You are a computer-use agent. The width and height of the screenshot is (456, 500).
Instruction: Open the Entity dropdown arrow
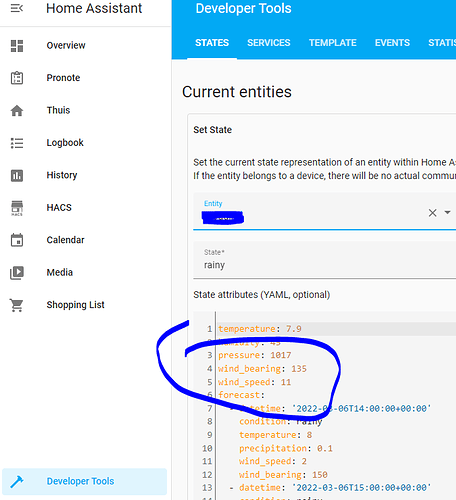[x=448, y=212]
